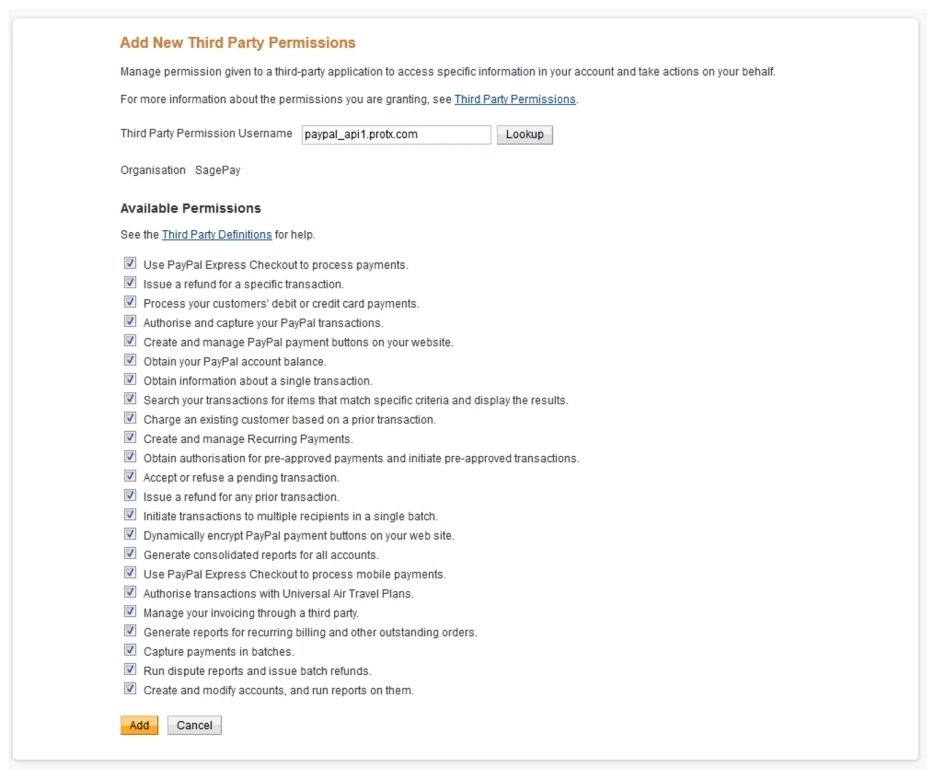Uncheck Accept or refuse a pending transaction

point(130,476)
